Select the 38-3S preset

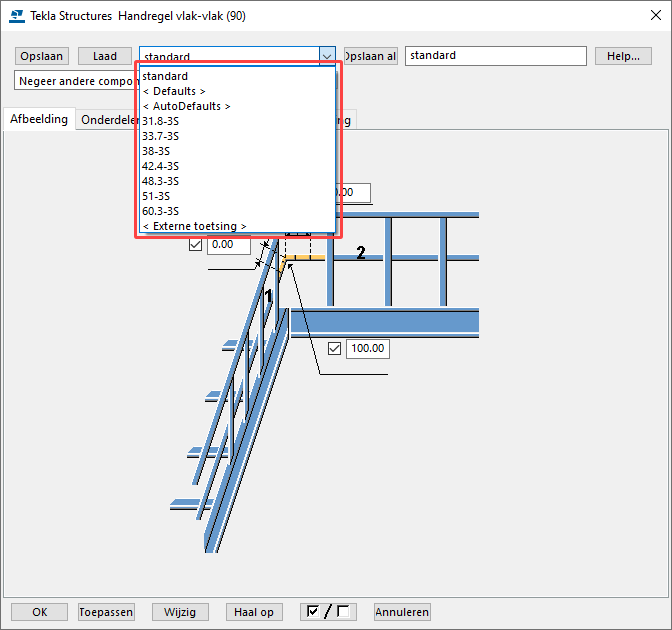237,151
